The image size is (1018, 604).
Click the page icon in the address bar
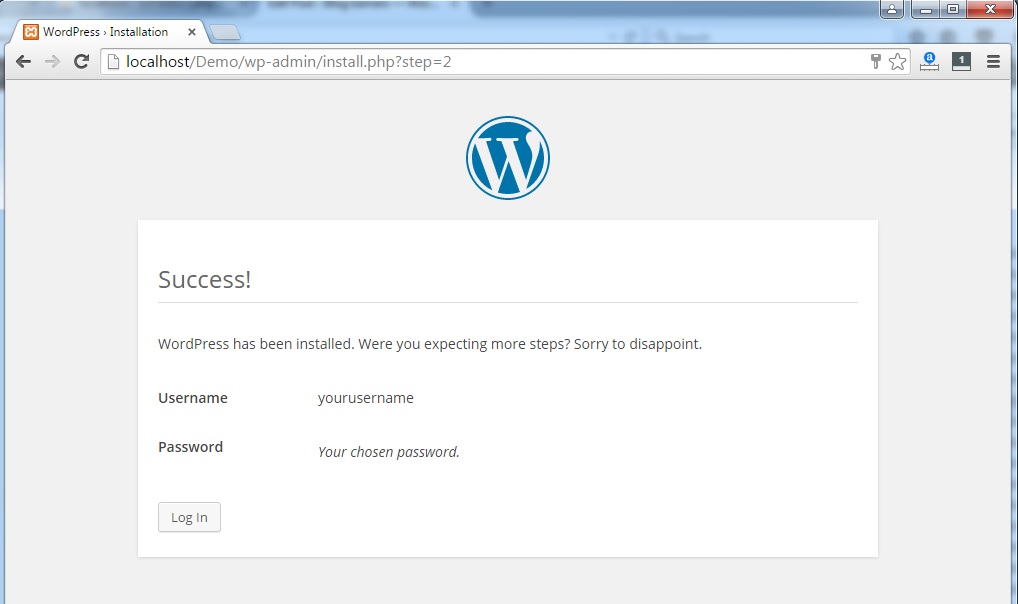click(113, 62)
